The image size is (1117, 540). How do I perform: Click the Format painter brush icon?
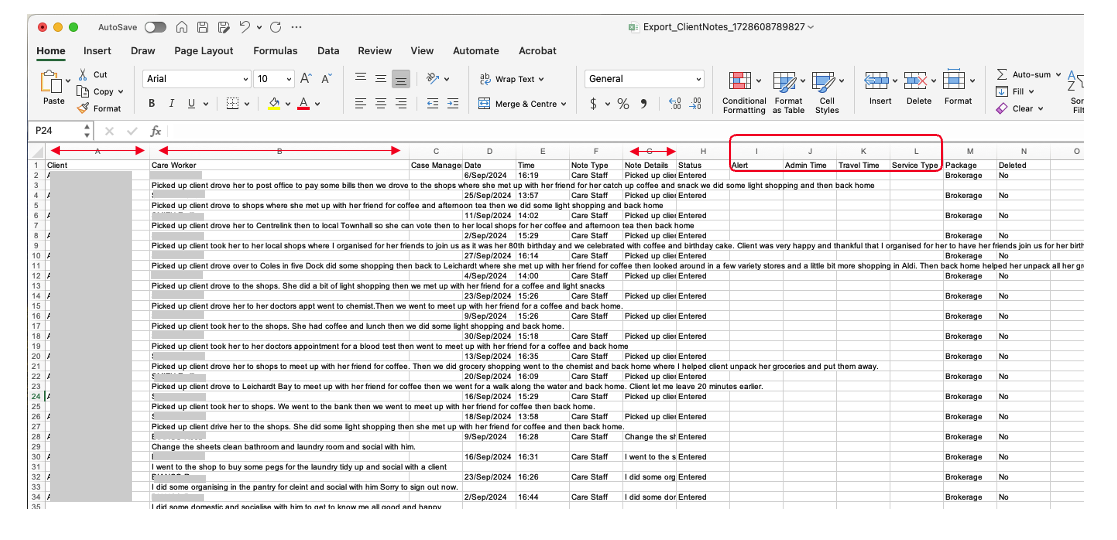coord(83,108)
